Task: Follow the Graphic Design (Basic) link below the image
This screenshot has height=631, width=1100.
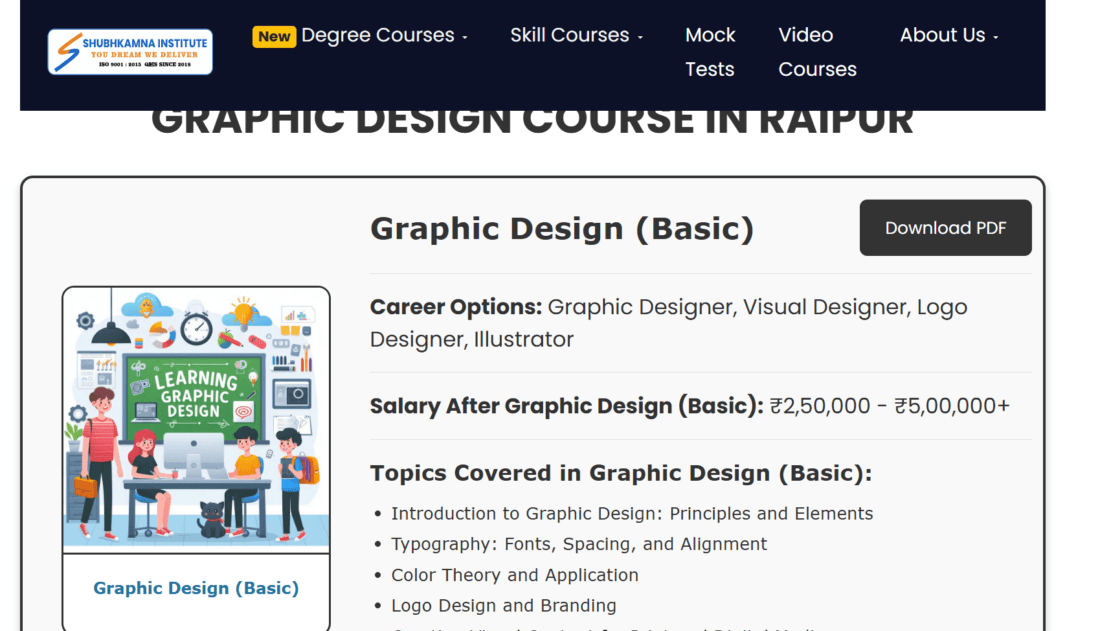Action: pos(196,588)
